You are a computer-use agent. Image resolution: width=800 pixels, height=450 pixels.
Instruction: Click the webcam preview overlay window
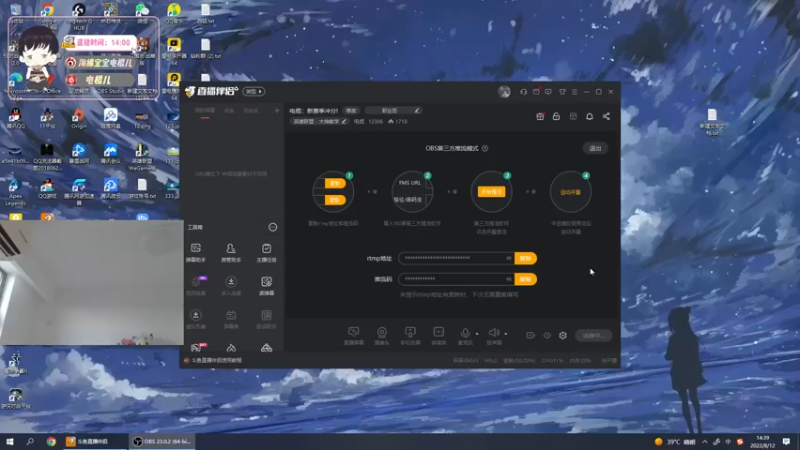(x=92, y=283)
